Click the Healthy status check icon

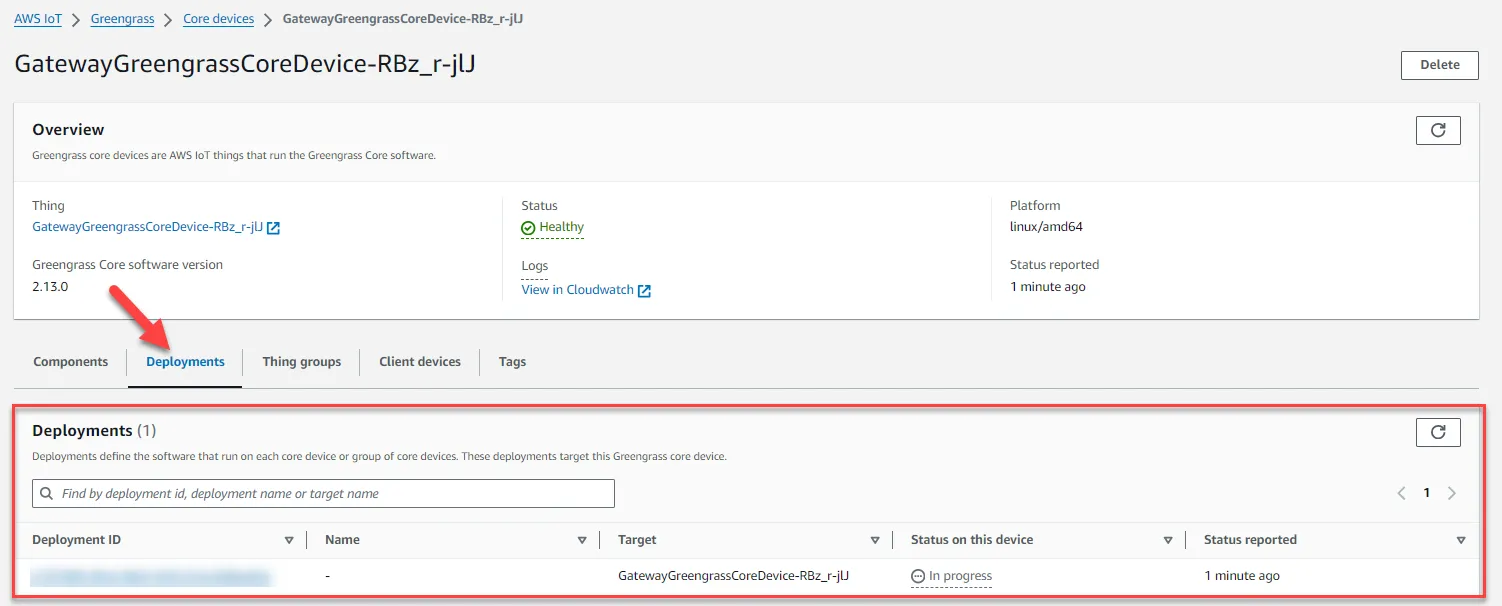pyautogui.click(x=528, y=228)
